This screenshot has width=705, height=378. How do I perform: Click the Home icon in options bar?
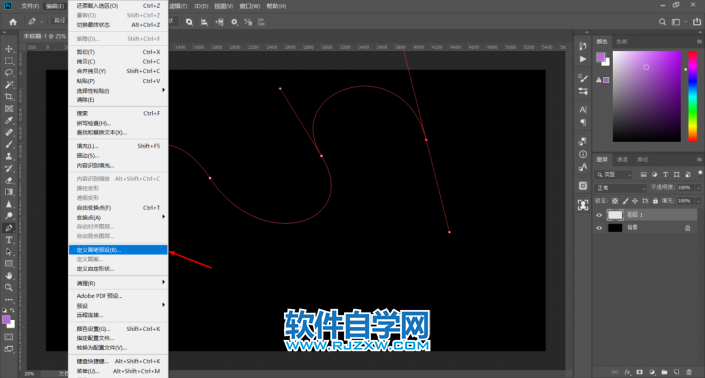click(x=13, y=22)
